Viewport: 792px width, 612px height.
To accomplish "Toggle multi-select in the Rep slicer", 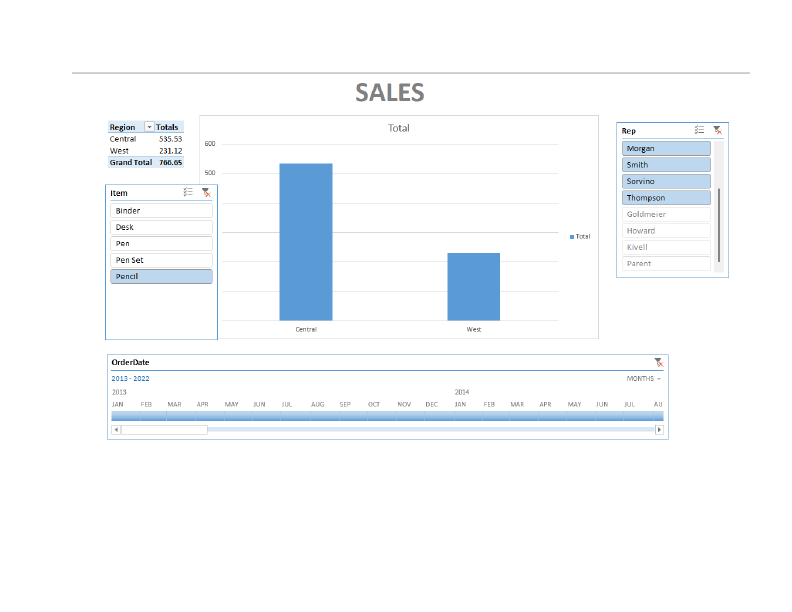I will click(700, 130).
